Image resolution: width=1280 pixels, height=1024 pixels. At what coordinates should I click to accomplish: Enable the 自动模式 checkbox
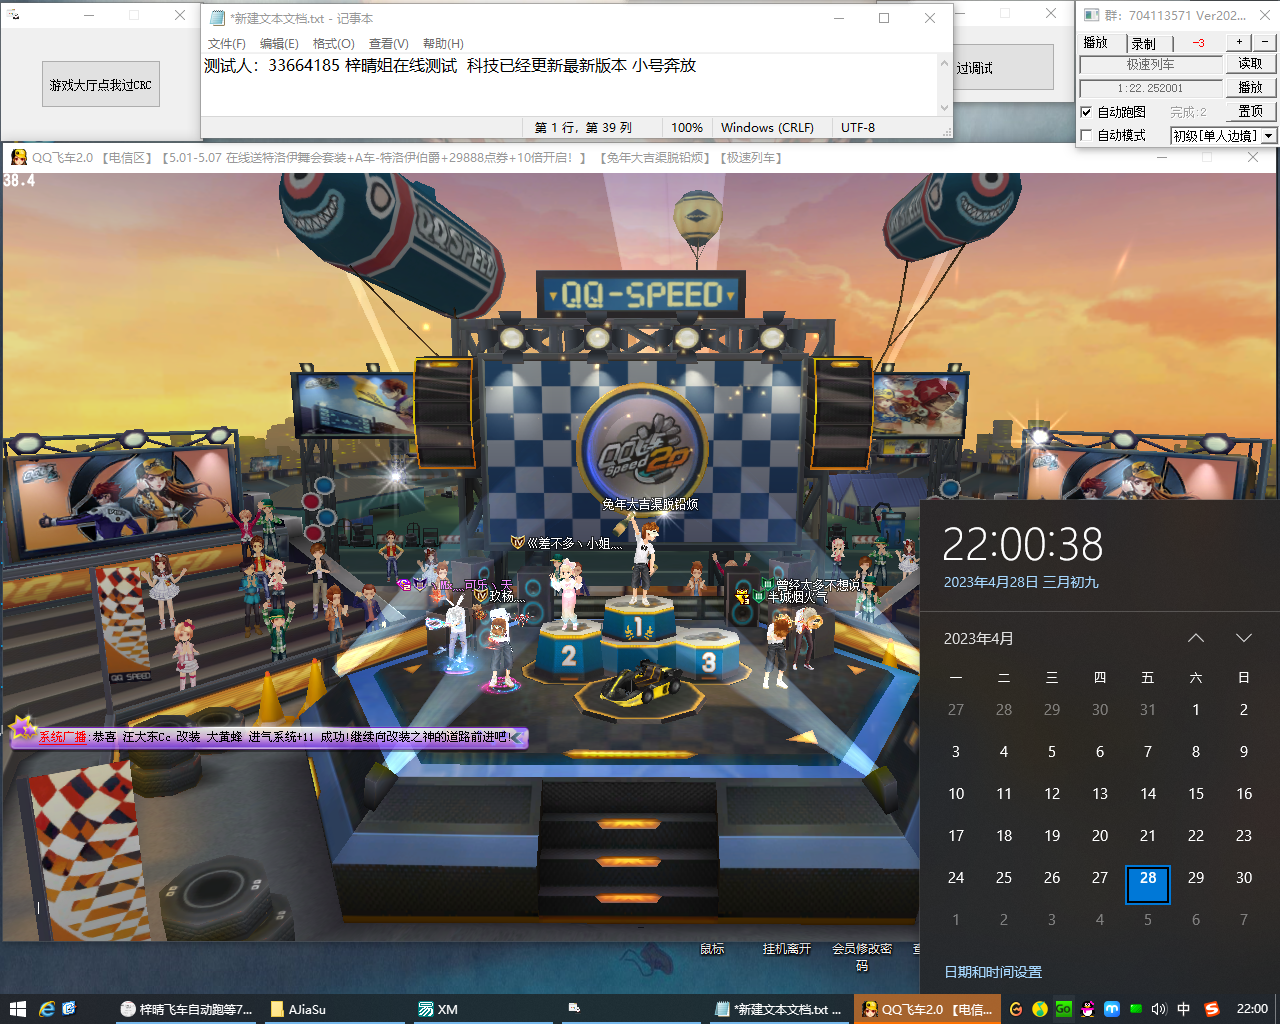(x=1086, y=135)
